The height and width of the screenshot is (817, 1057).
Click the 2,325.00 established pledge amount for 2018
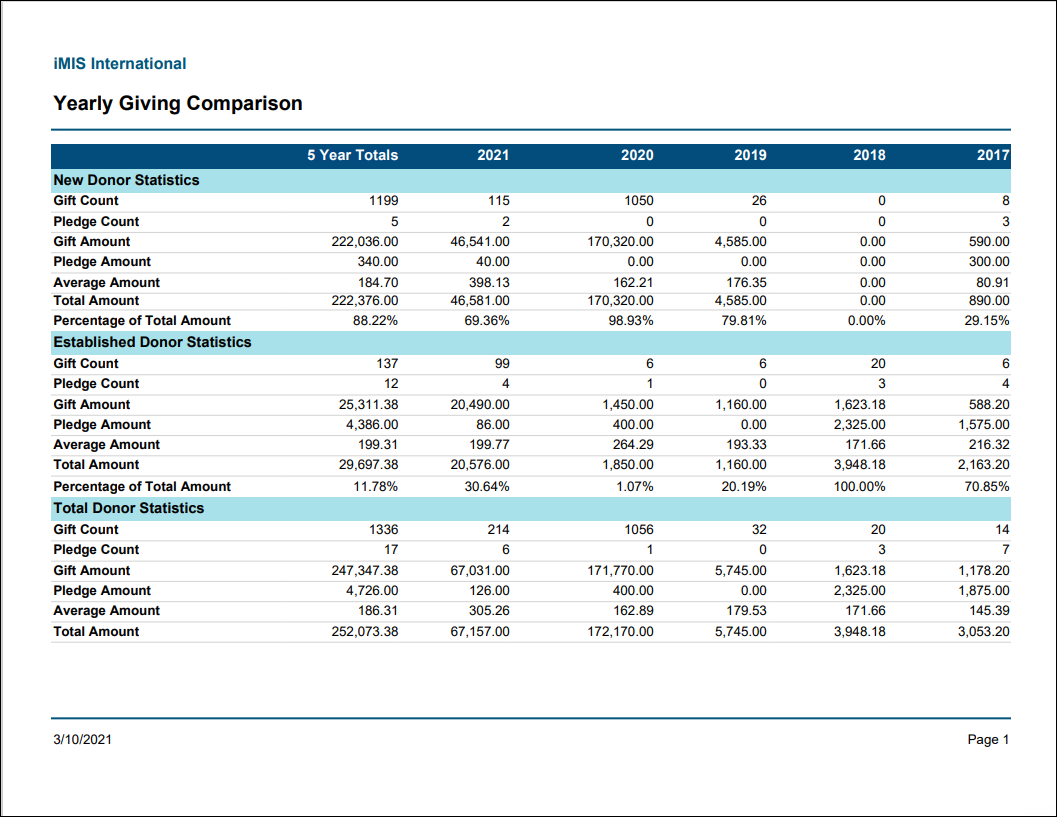[x=859, y=425]
